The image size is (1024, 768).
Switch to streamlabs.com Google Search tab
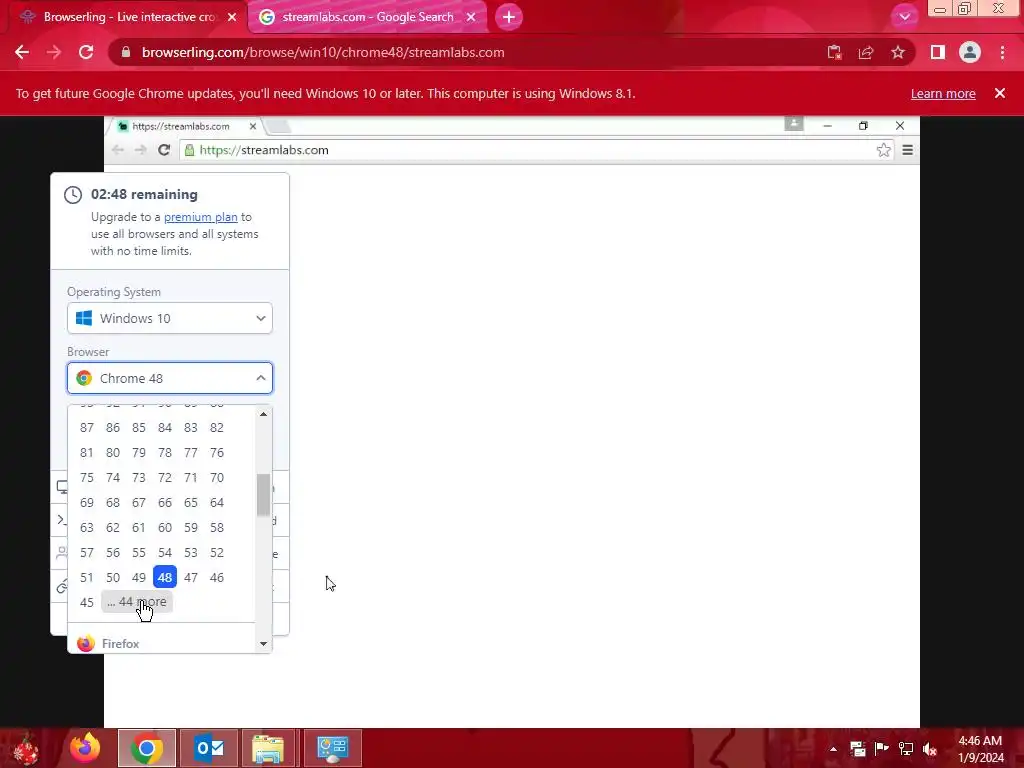[x=367, y=17]
